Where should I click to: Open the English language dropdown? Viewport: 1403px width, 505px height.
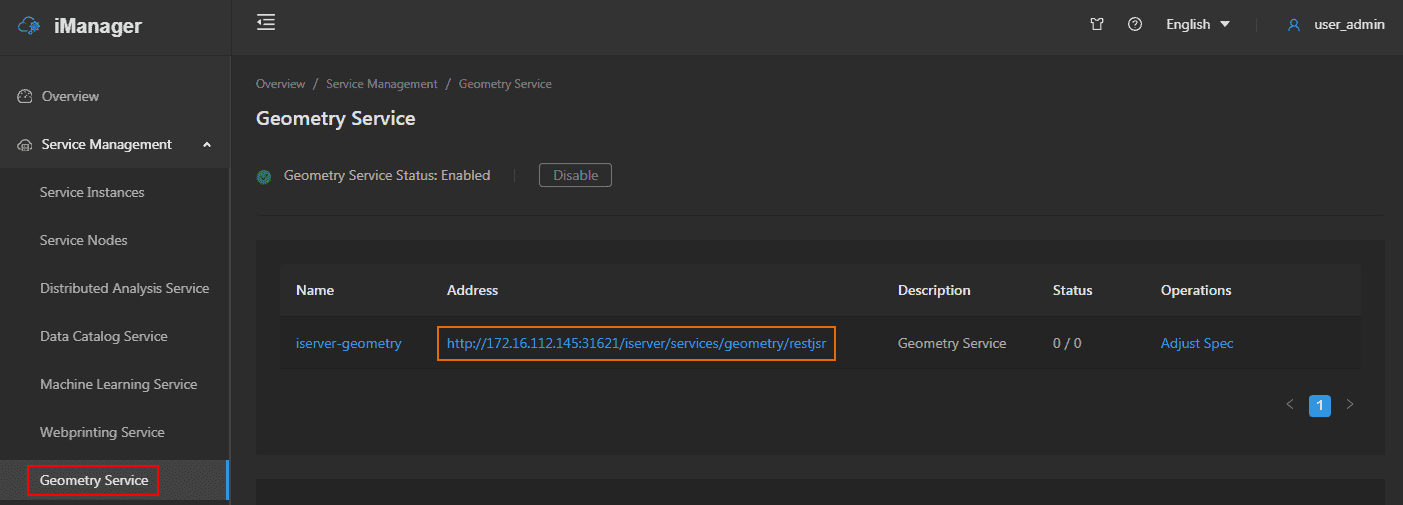tap(1198, 24)
